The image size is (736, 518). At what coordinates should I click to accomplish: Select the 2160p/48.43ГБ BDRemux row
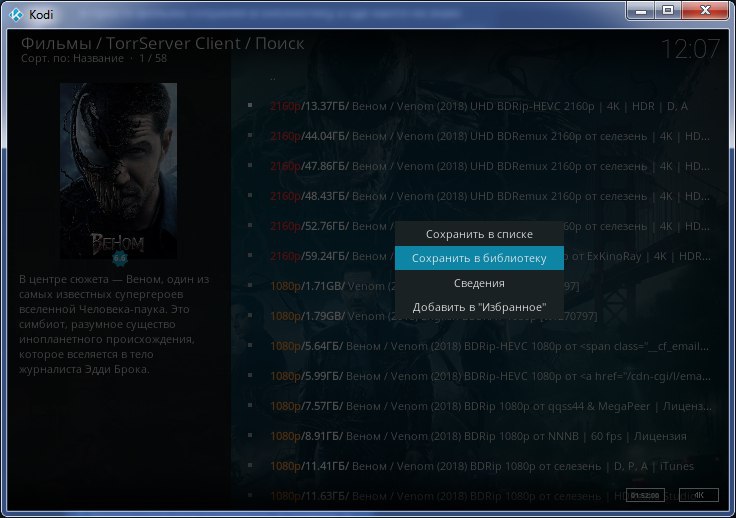479,196
